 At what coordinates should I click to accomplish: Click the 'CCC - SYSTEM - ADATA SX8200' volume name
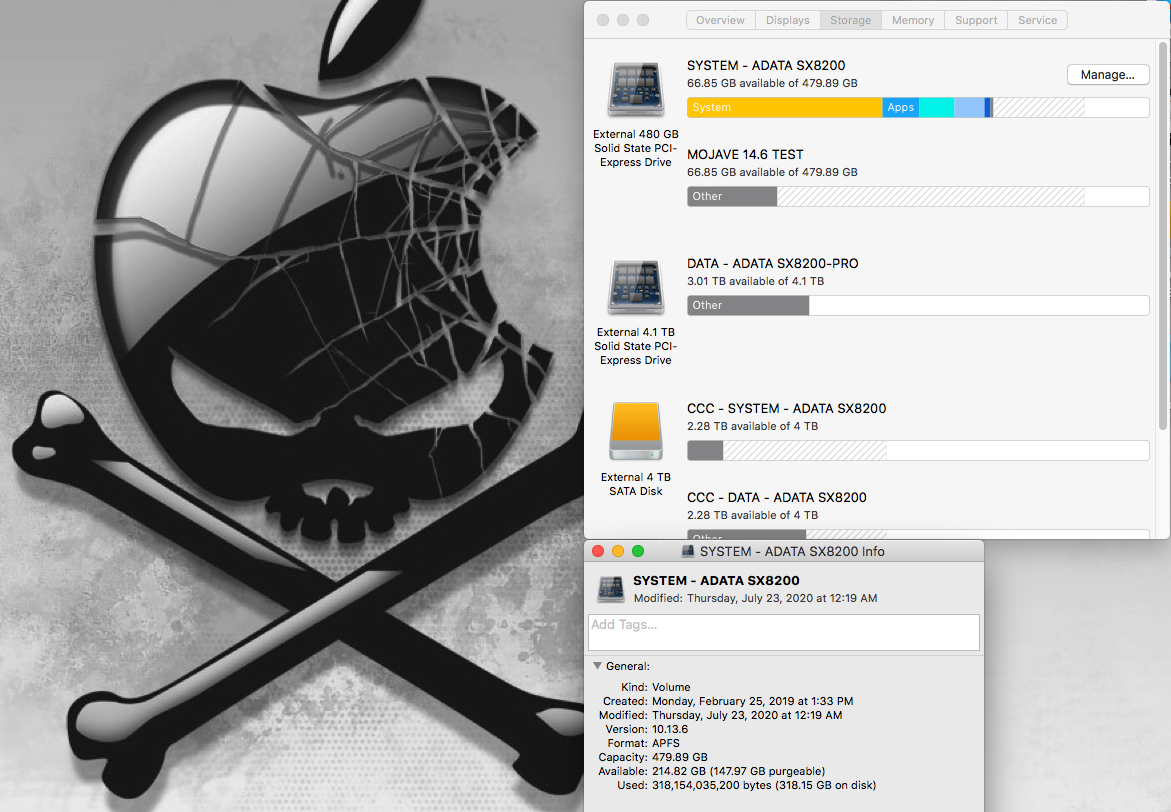786,409
